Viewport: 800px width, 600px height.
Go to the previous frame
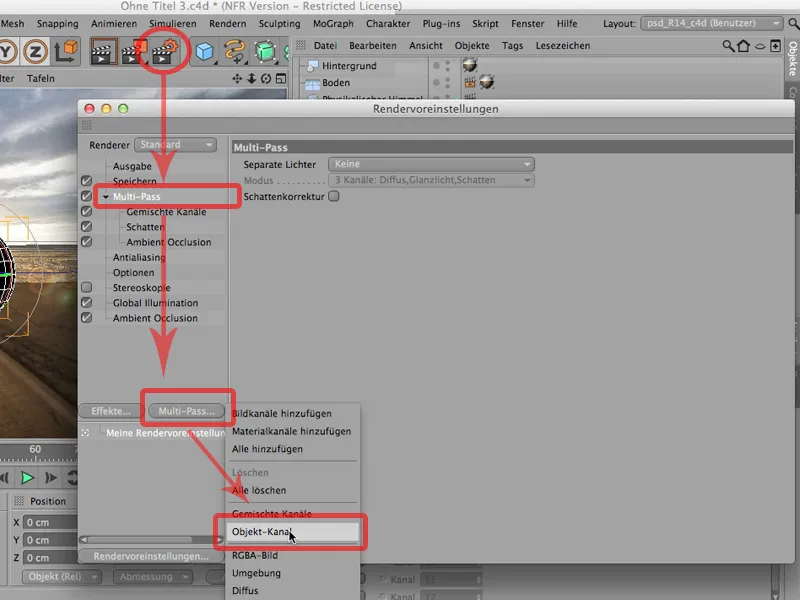click(4, 478)
